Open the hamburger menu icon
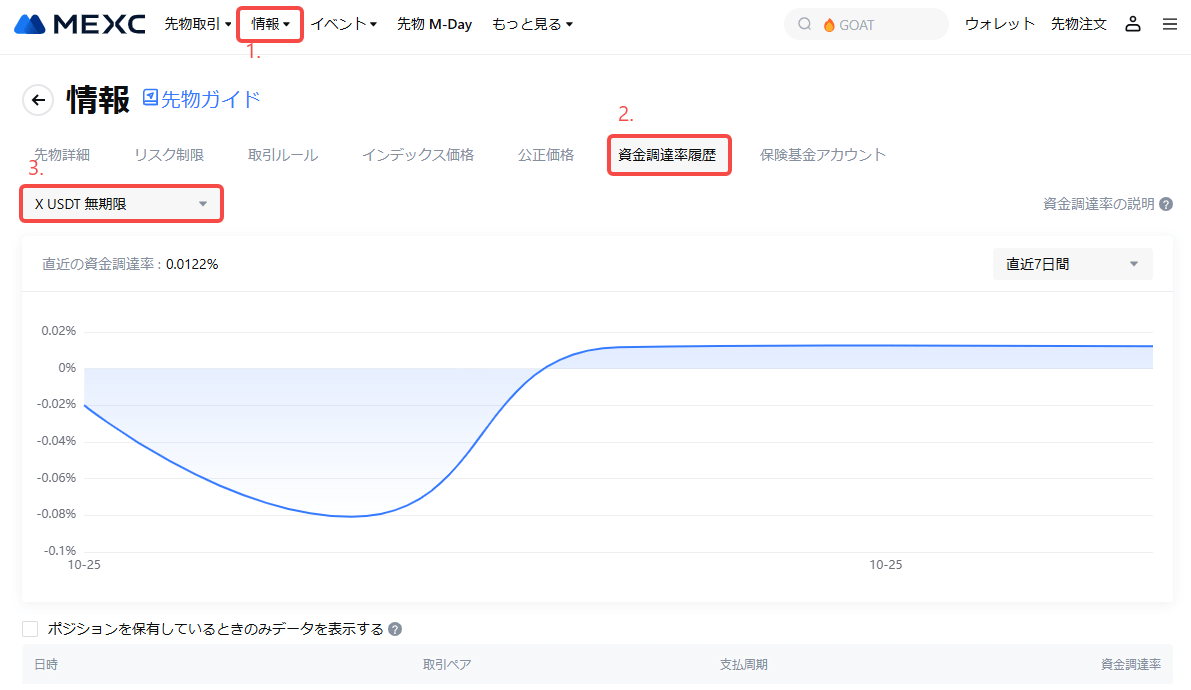 [1170, 24]
